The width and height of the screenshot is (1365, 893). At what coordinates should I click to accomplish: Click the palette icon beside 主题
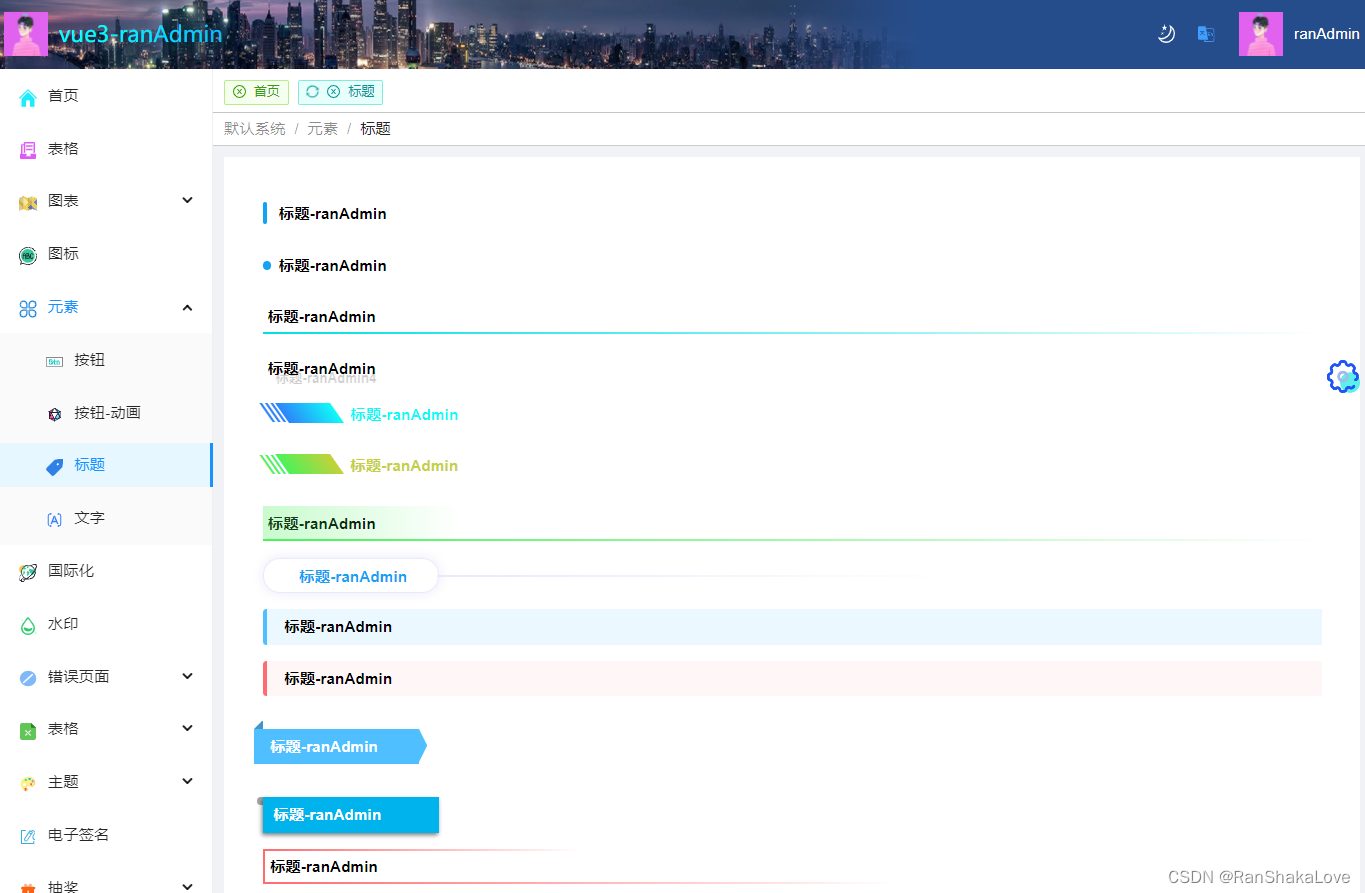point(28,783)
